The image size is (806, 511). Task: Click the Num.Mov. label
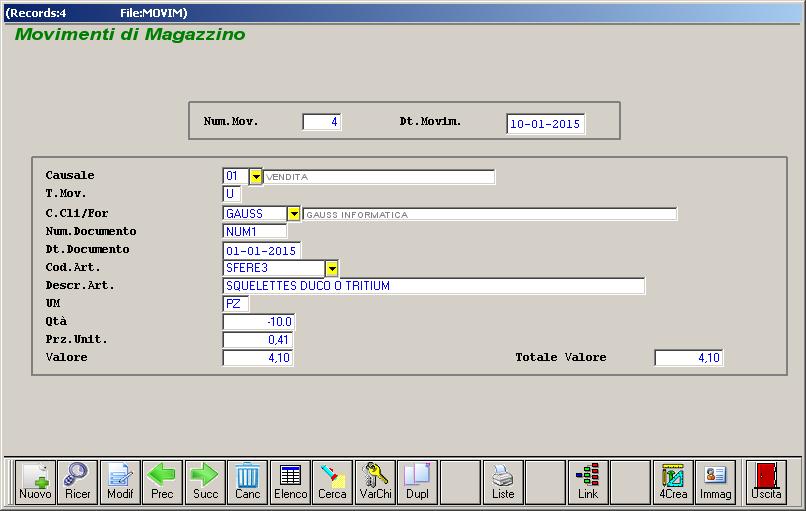coord(231,122)
